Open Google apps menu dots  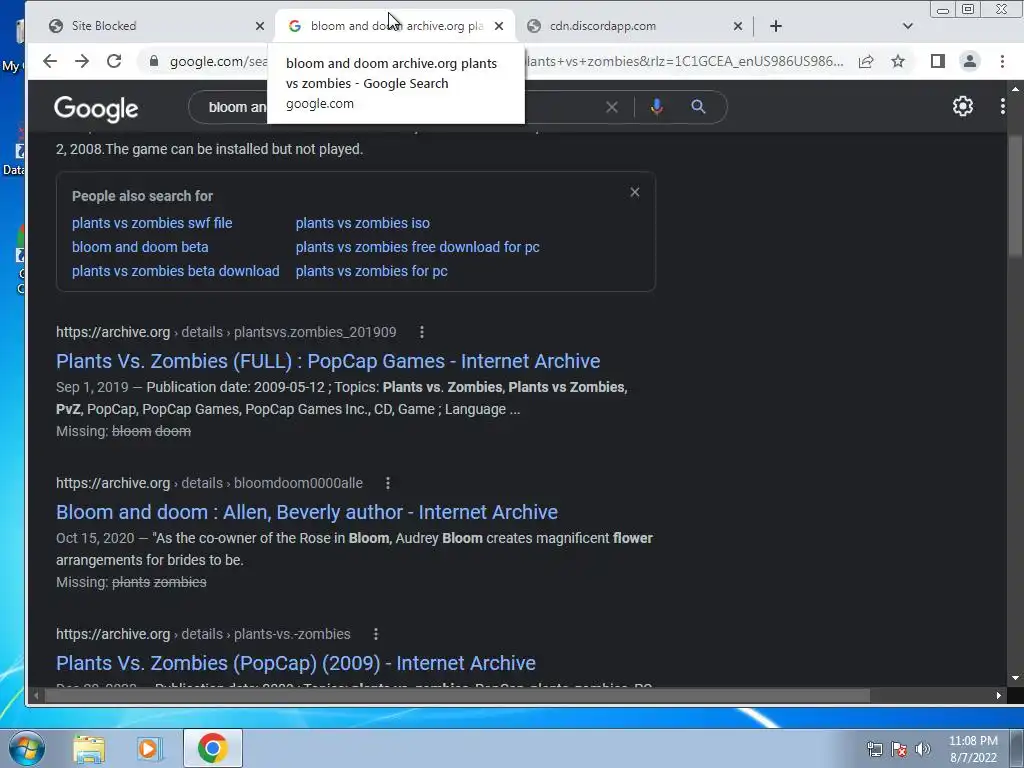coord(1003,106)
